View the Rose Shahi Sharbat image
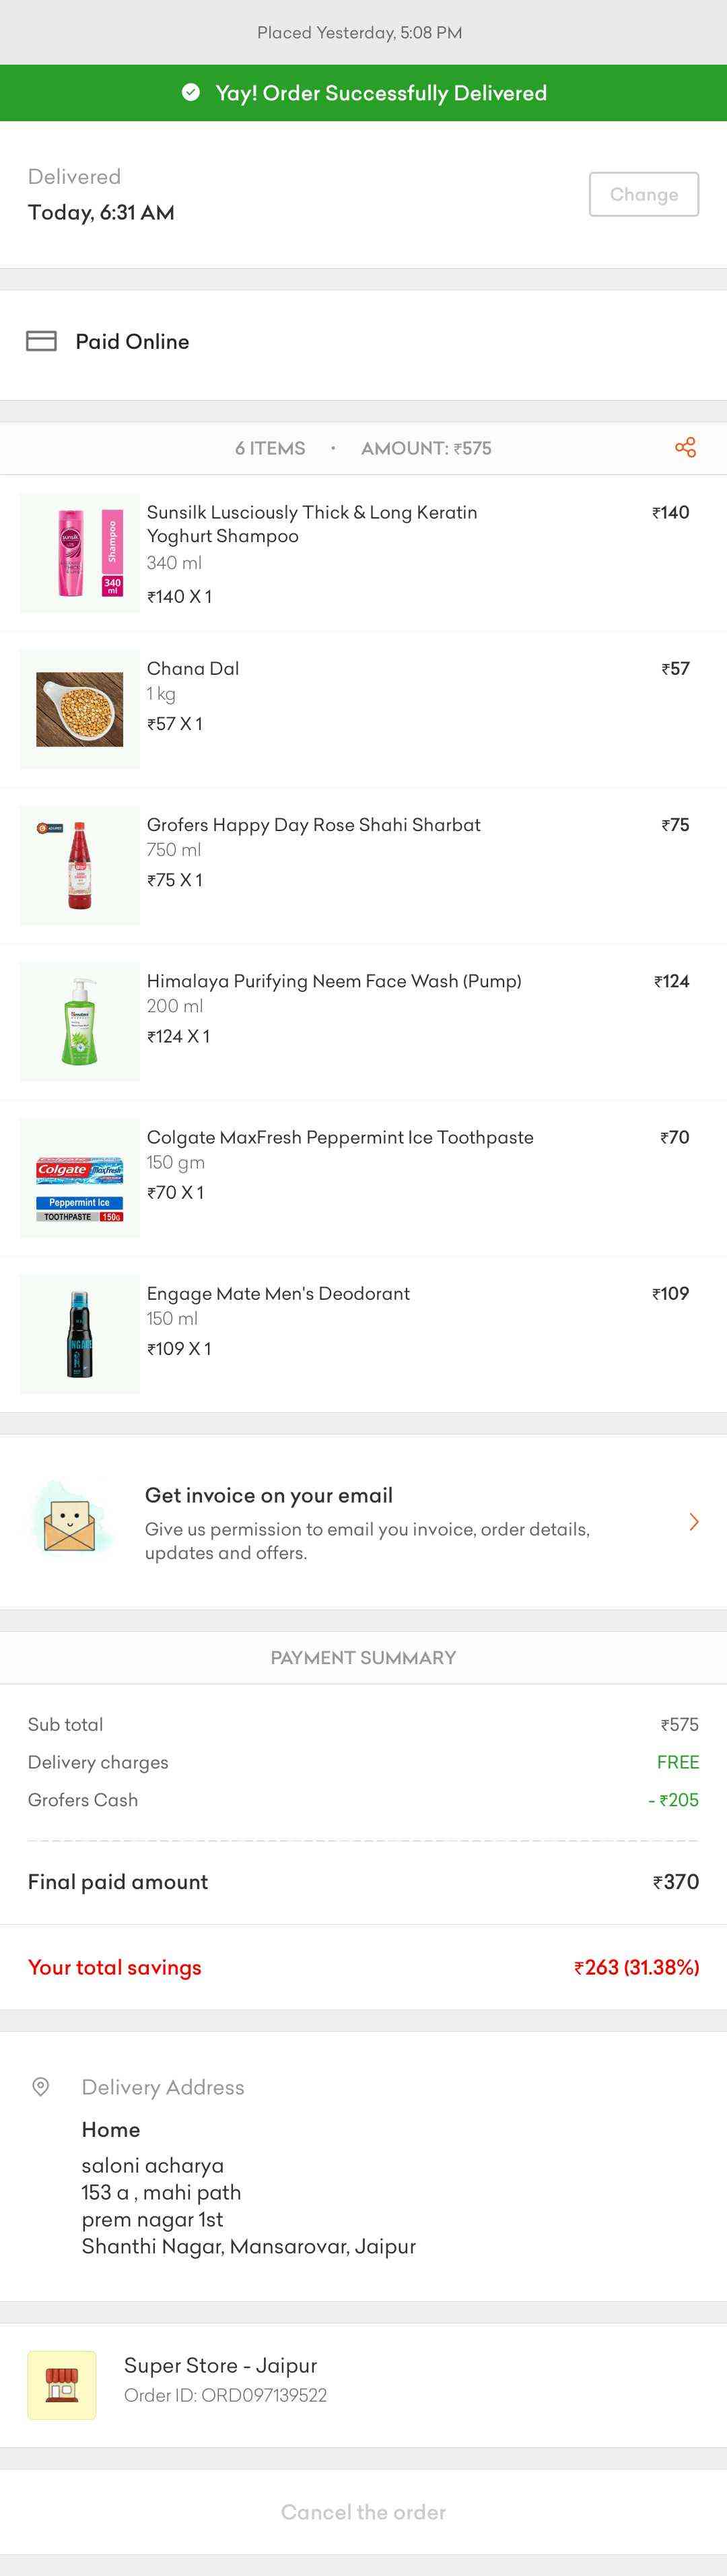This screenshot has height=2576, width=727. pyautogui.click(x=80, y=865)
